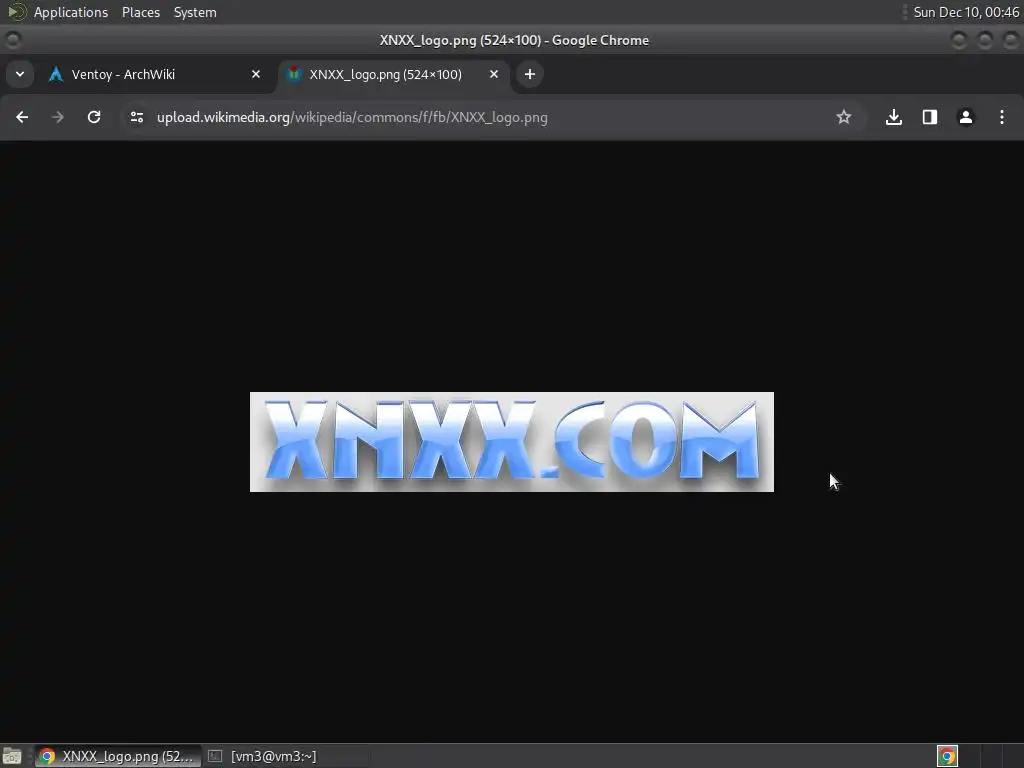
Task: Click the window menu button in the title bar
Action: (x=13, y=40)
